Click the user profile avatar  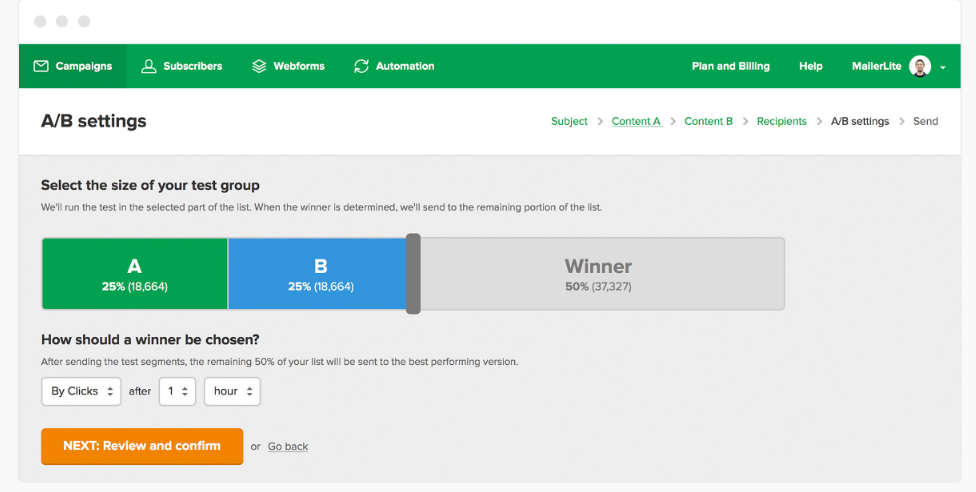point(920,66)
